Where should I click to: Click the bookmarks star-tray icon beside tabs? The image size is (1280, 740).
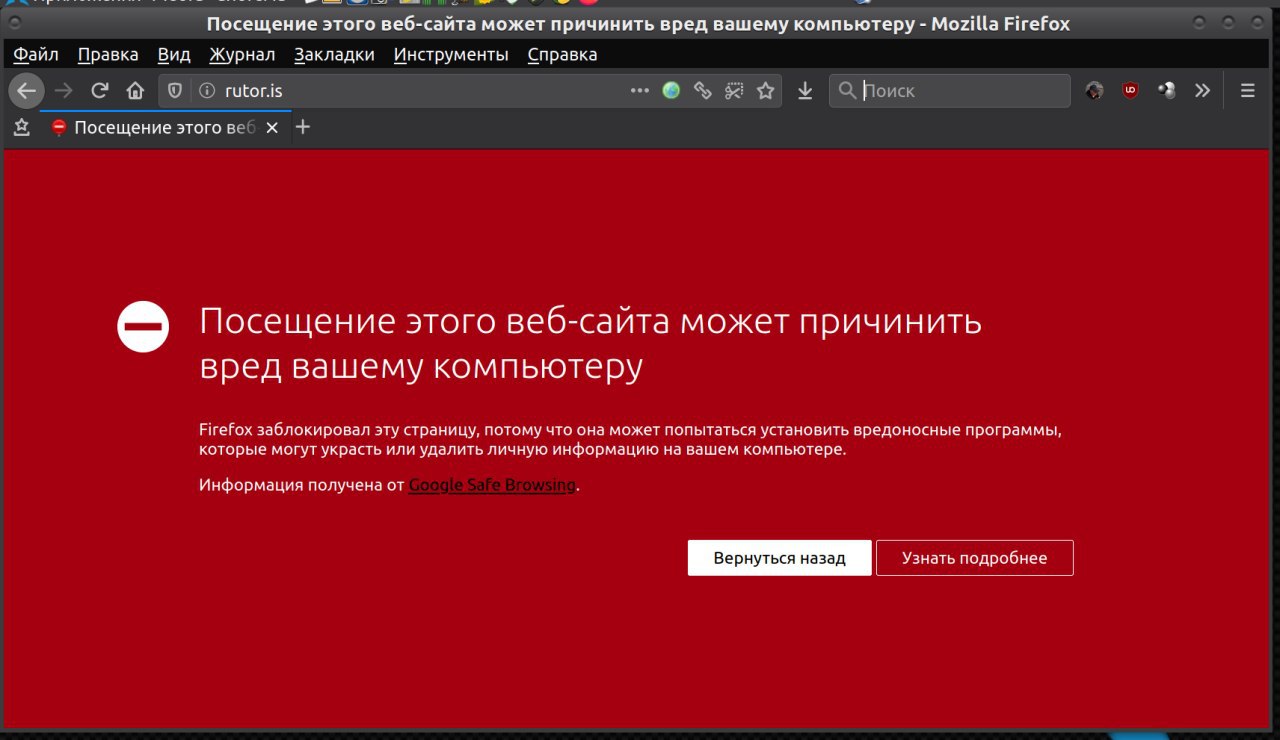pos(22,127)
